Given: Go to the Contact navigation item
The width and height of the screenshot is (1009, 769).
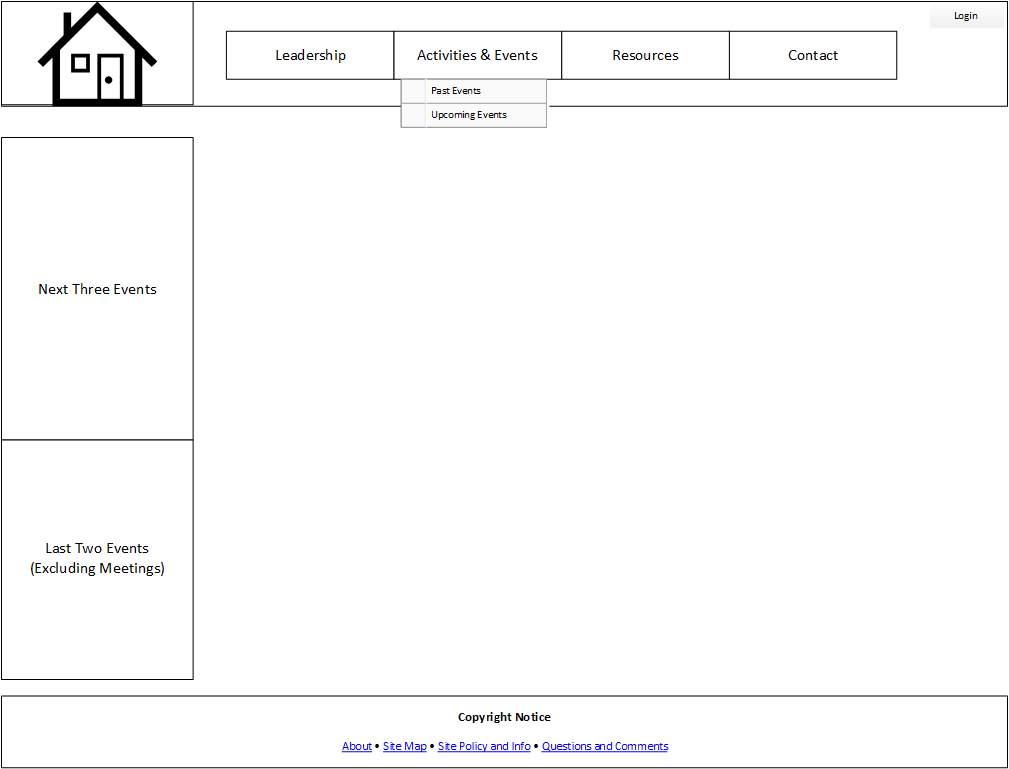Looking at the screenshot, I should 813,55.
